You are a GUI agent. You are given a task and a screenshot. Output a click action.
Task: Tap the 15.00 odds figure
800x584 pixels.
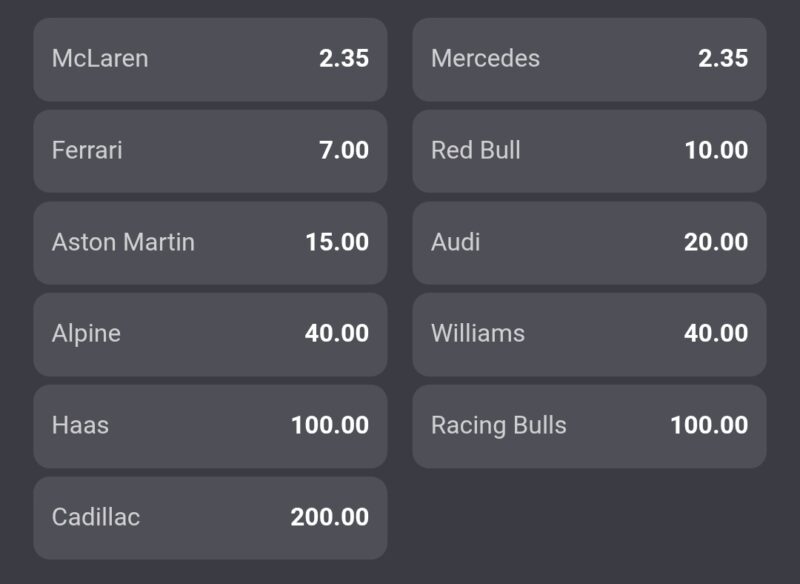point(337,243)
